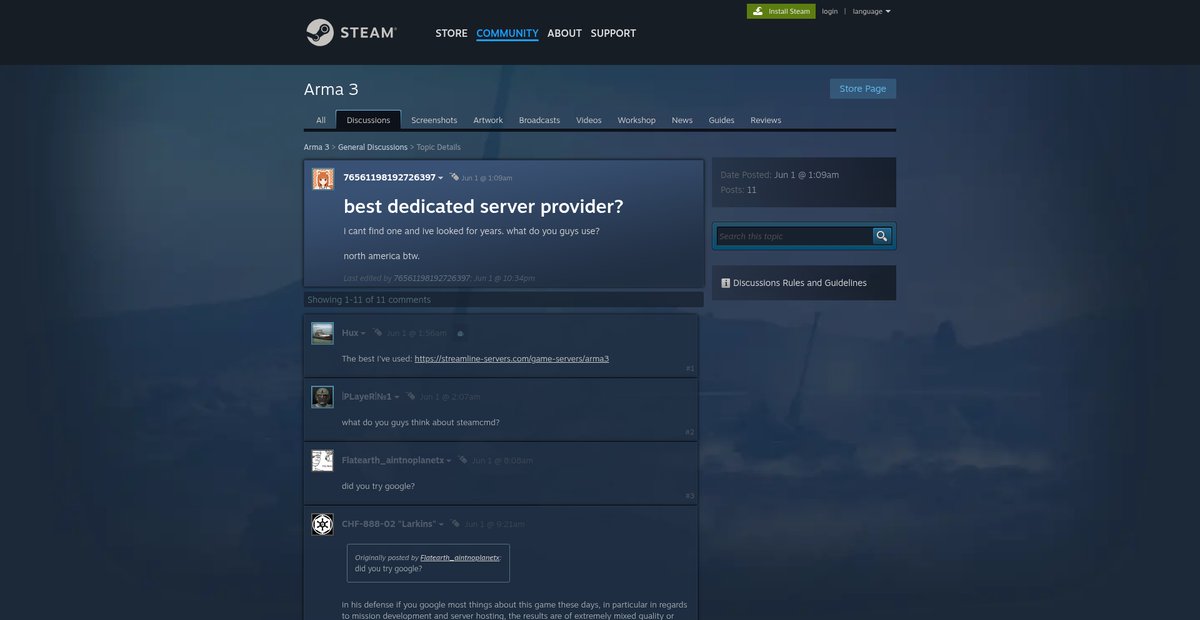Click the login link
The height and width of the screenshot is (620, 1200).
click(830, 11)
